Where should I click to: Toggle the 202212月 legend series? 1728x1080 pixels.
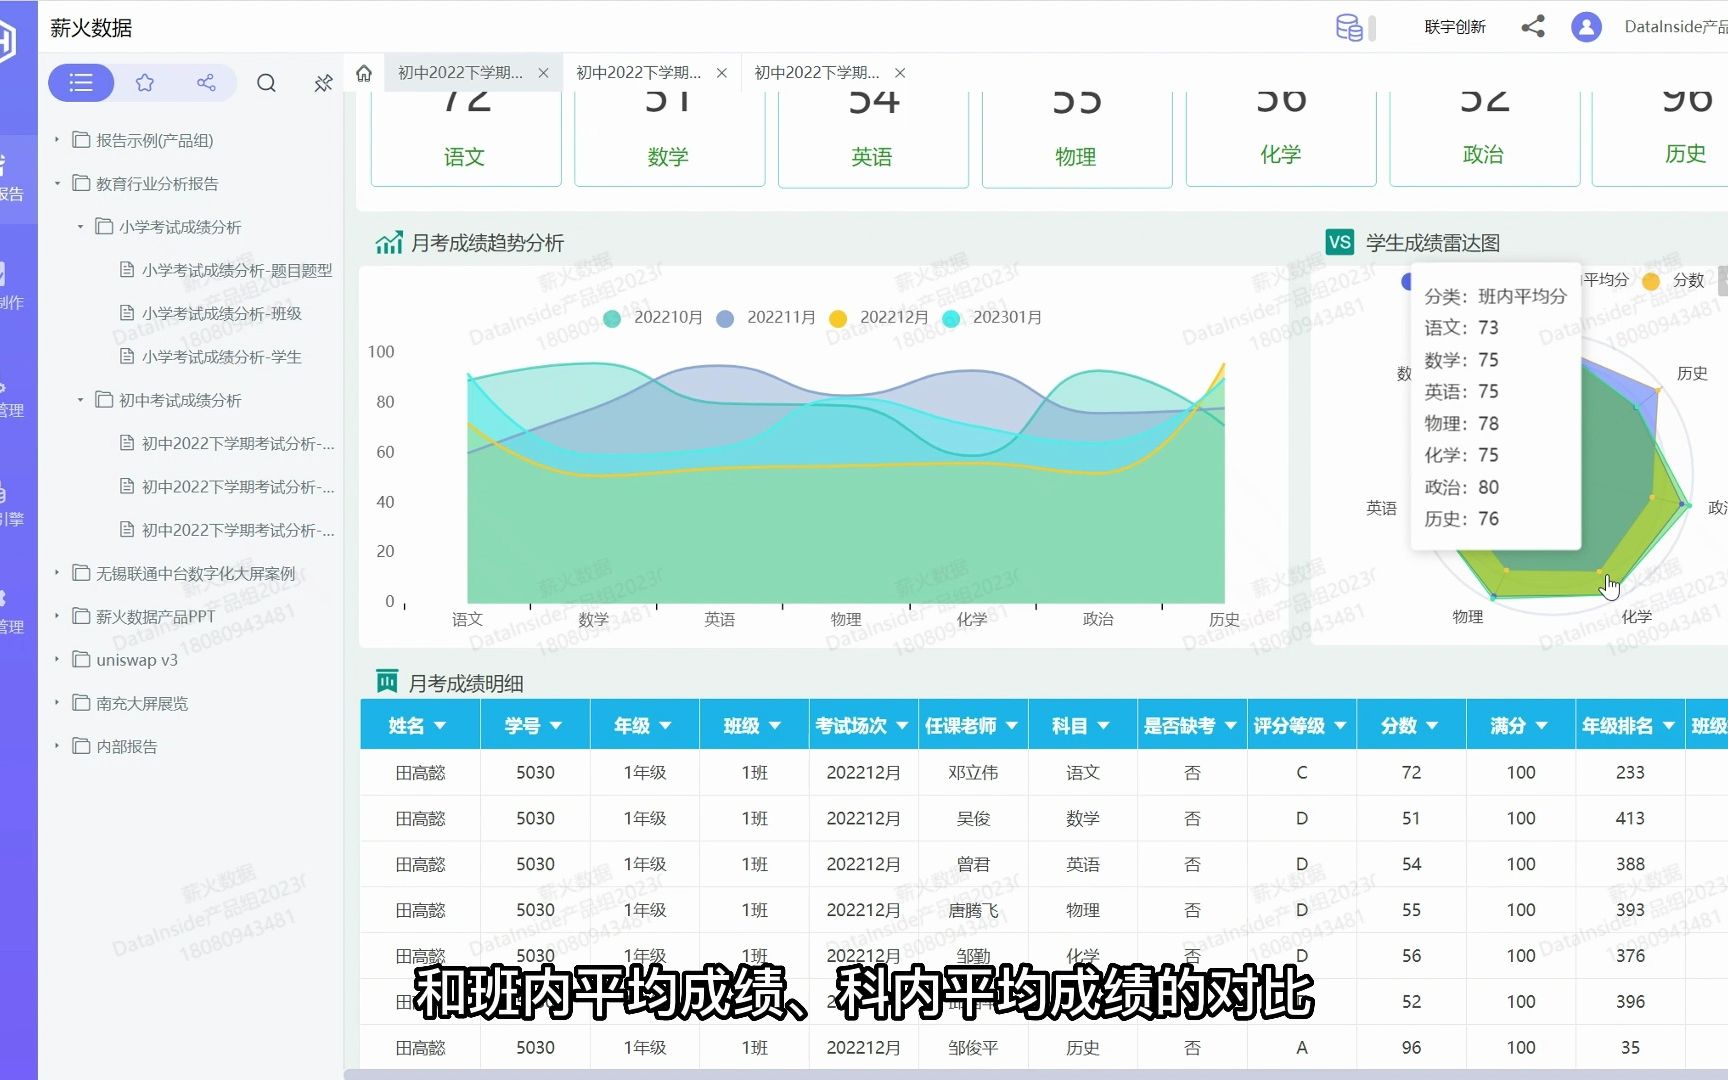(x=879, y=318)
